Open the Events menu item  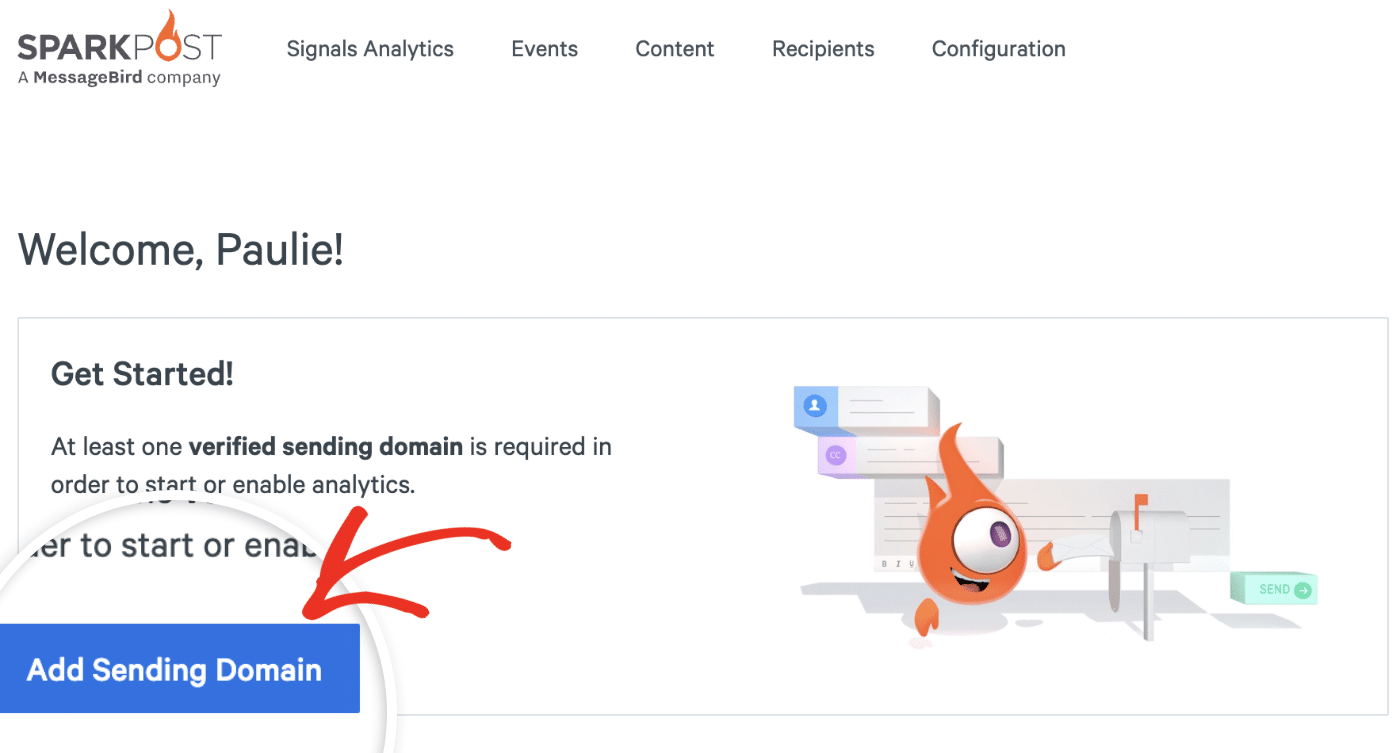(x=544, y=49)
